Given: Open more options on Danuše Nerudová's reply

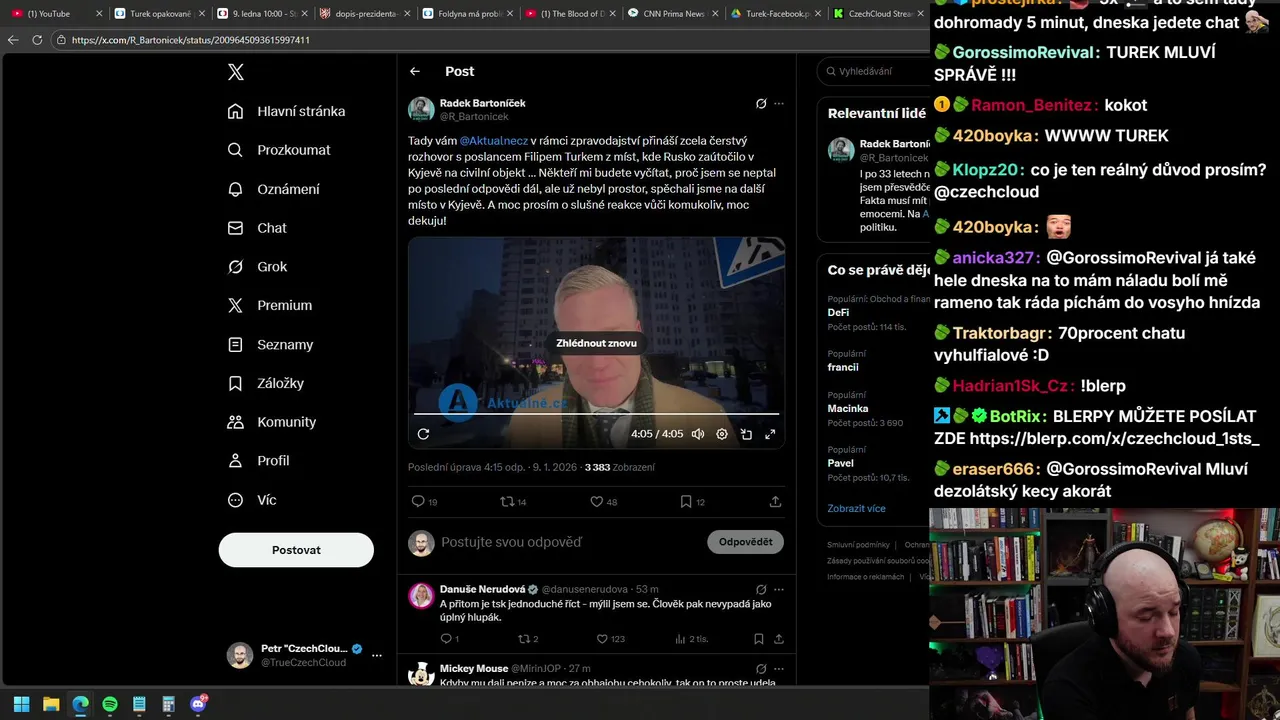Looking at the screenshot, I should click(x=779, y=590).
